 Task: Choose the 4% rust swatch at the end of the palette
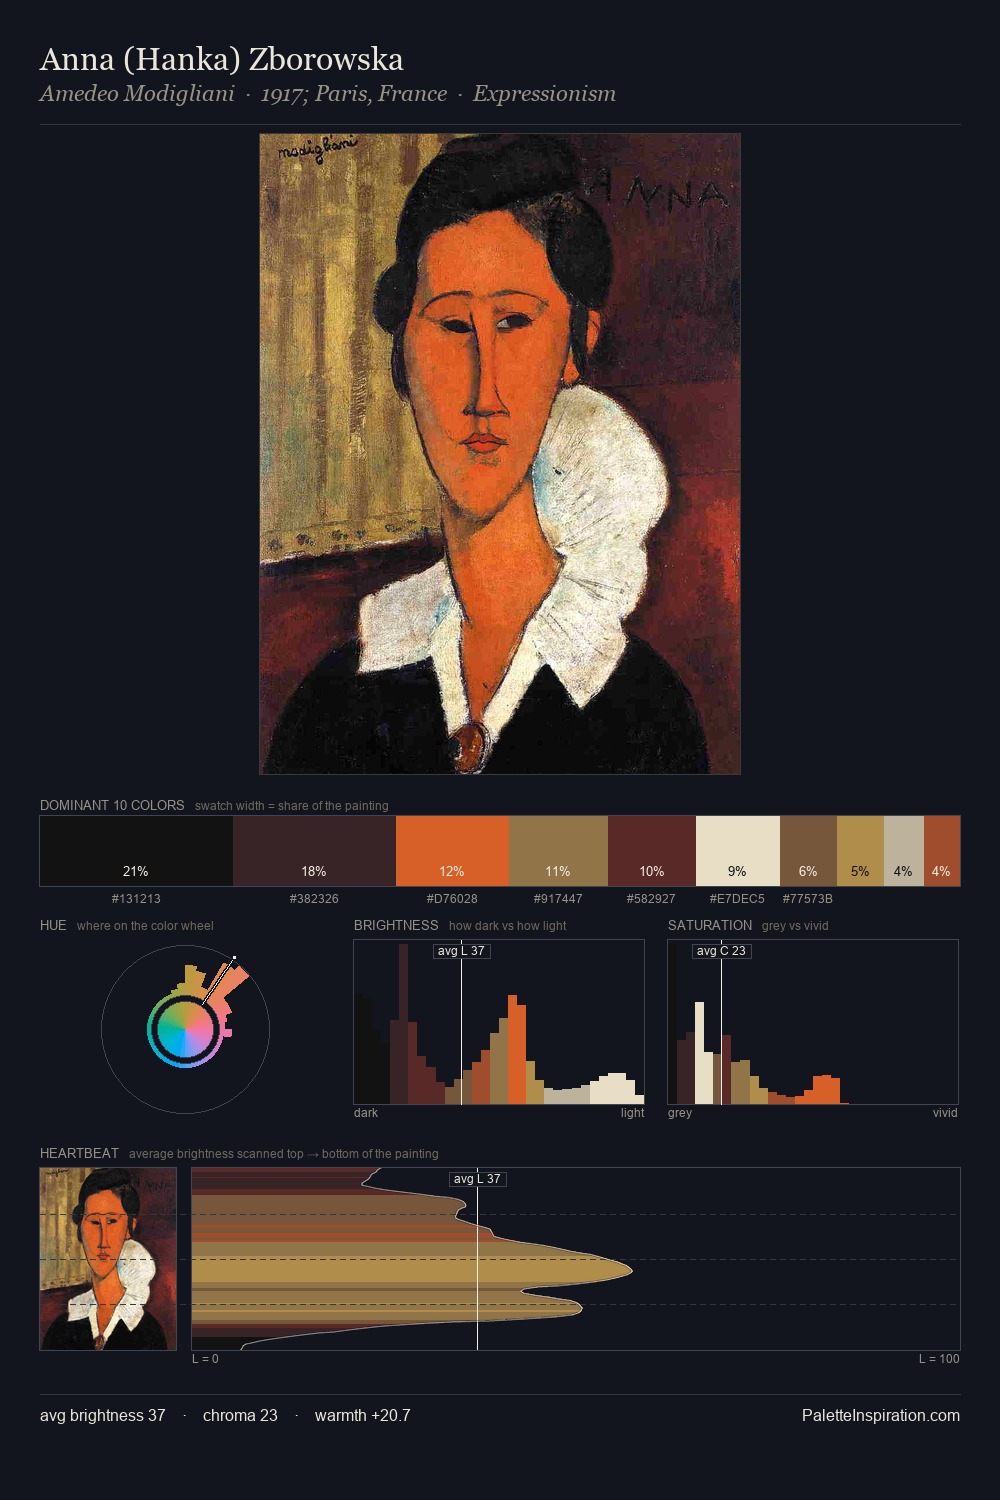(942, 851)
